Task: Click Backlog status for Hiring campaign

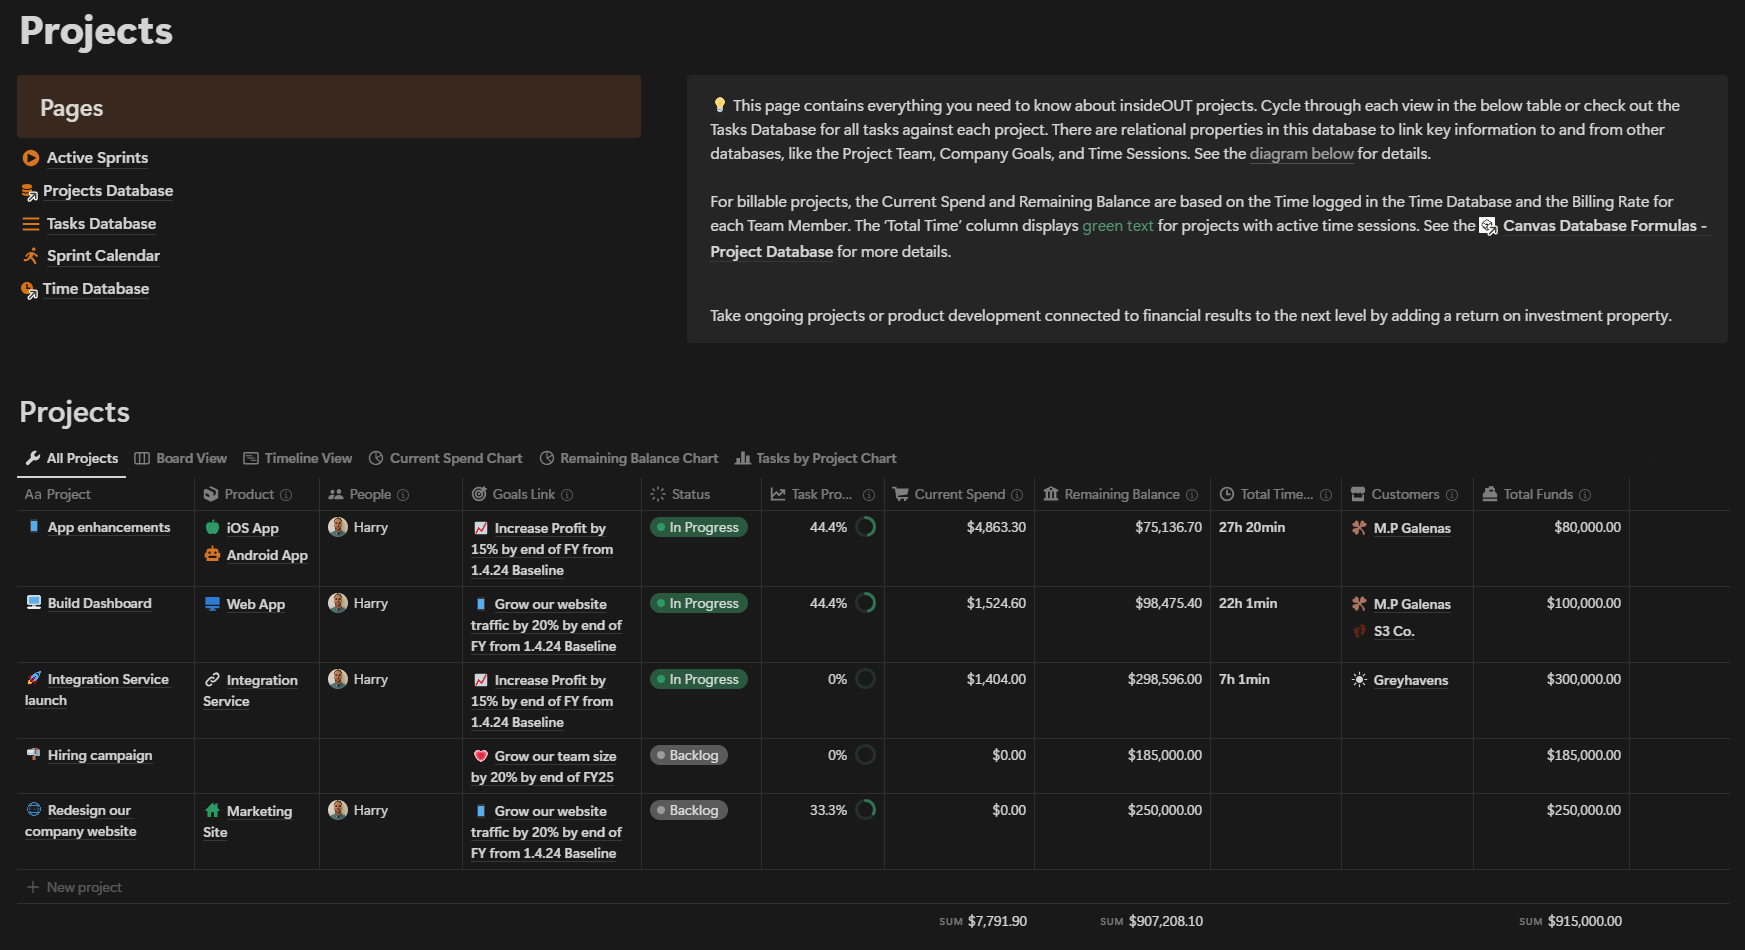Action: pos(689,755)
